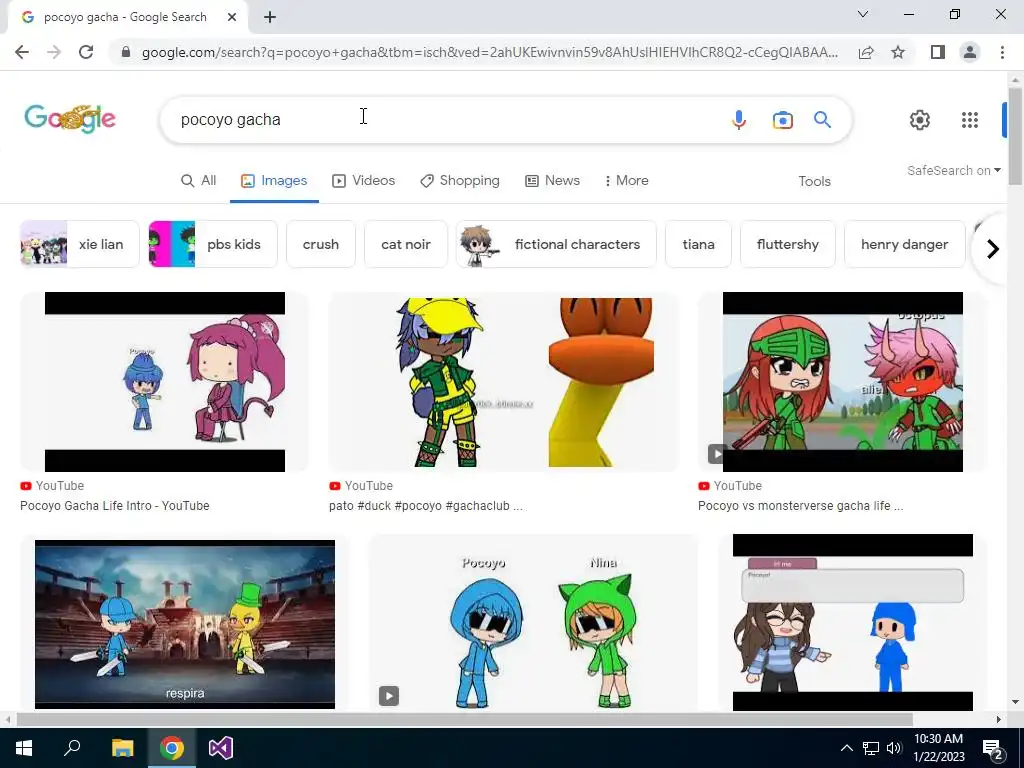Bookmark this tab with star icon
The height and width of the screenshot is (768, 1024).
tap(898, 52)
